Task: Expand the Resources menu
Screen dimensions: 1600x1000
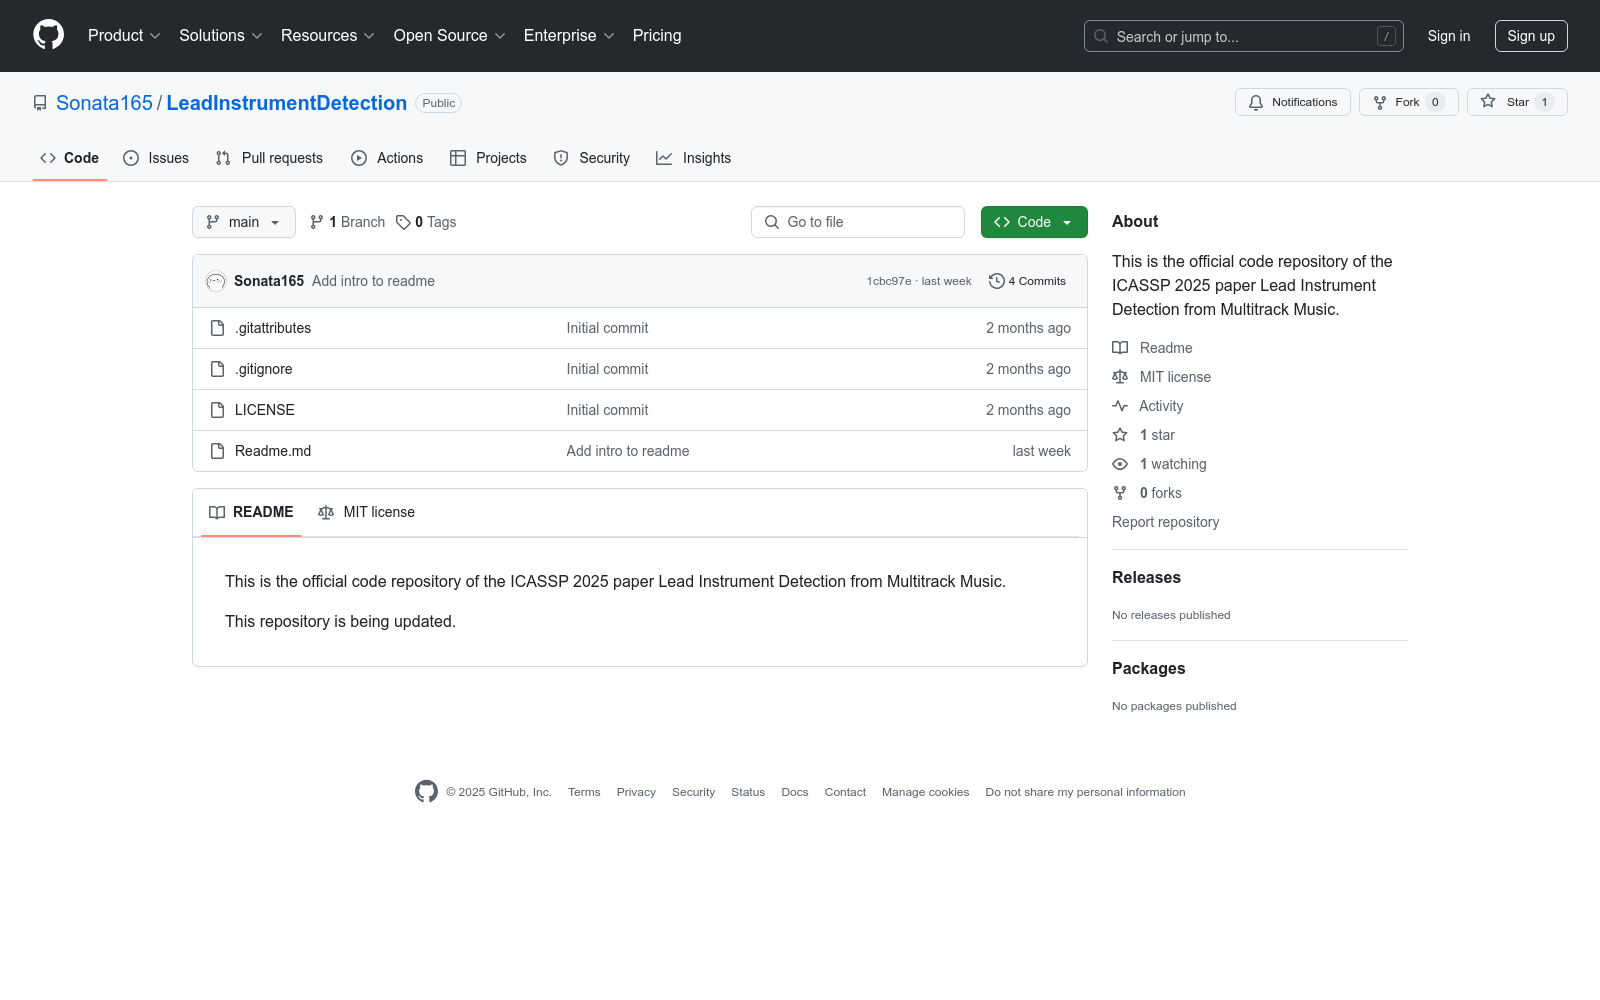Action: pyautogui.click(x=328, y=35)
